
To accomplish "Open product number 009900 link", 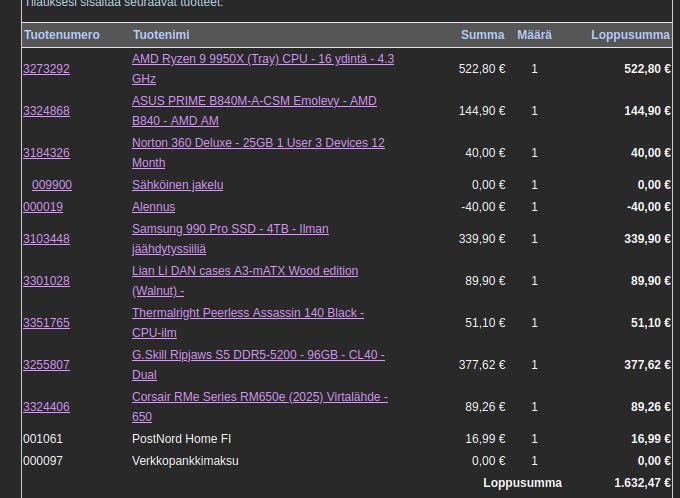I will coord(52,185).
